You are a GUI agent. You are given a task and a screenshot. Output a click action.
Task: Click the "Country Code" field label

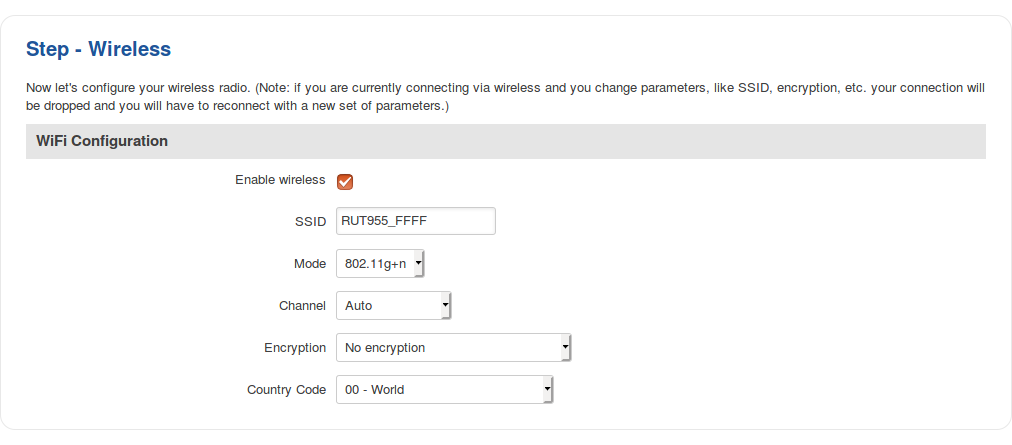pos(286,390)
